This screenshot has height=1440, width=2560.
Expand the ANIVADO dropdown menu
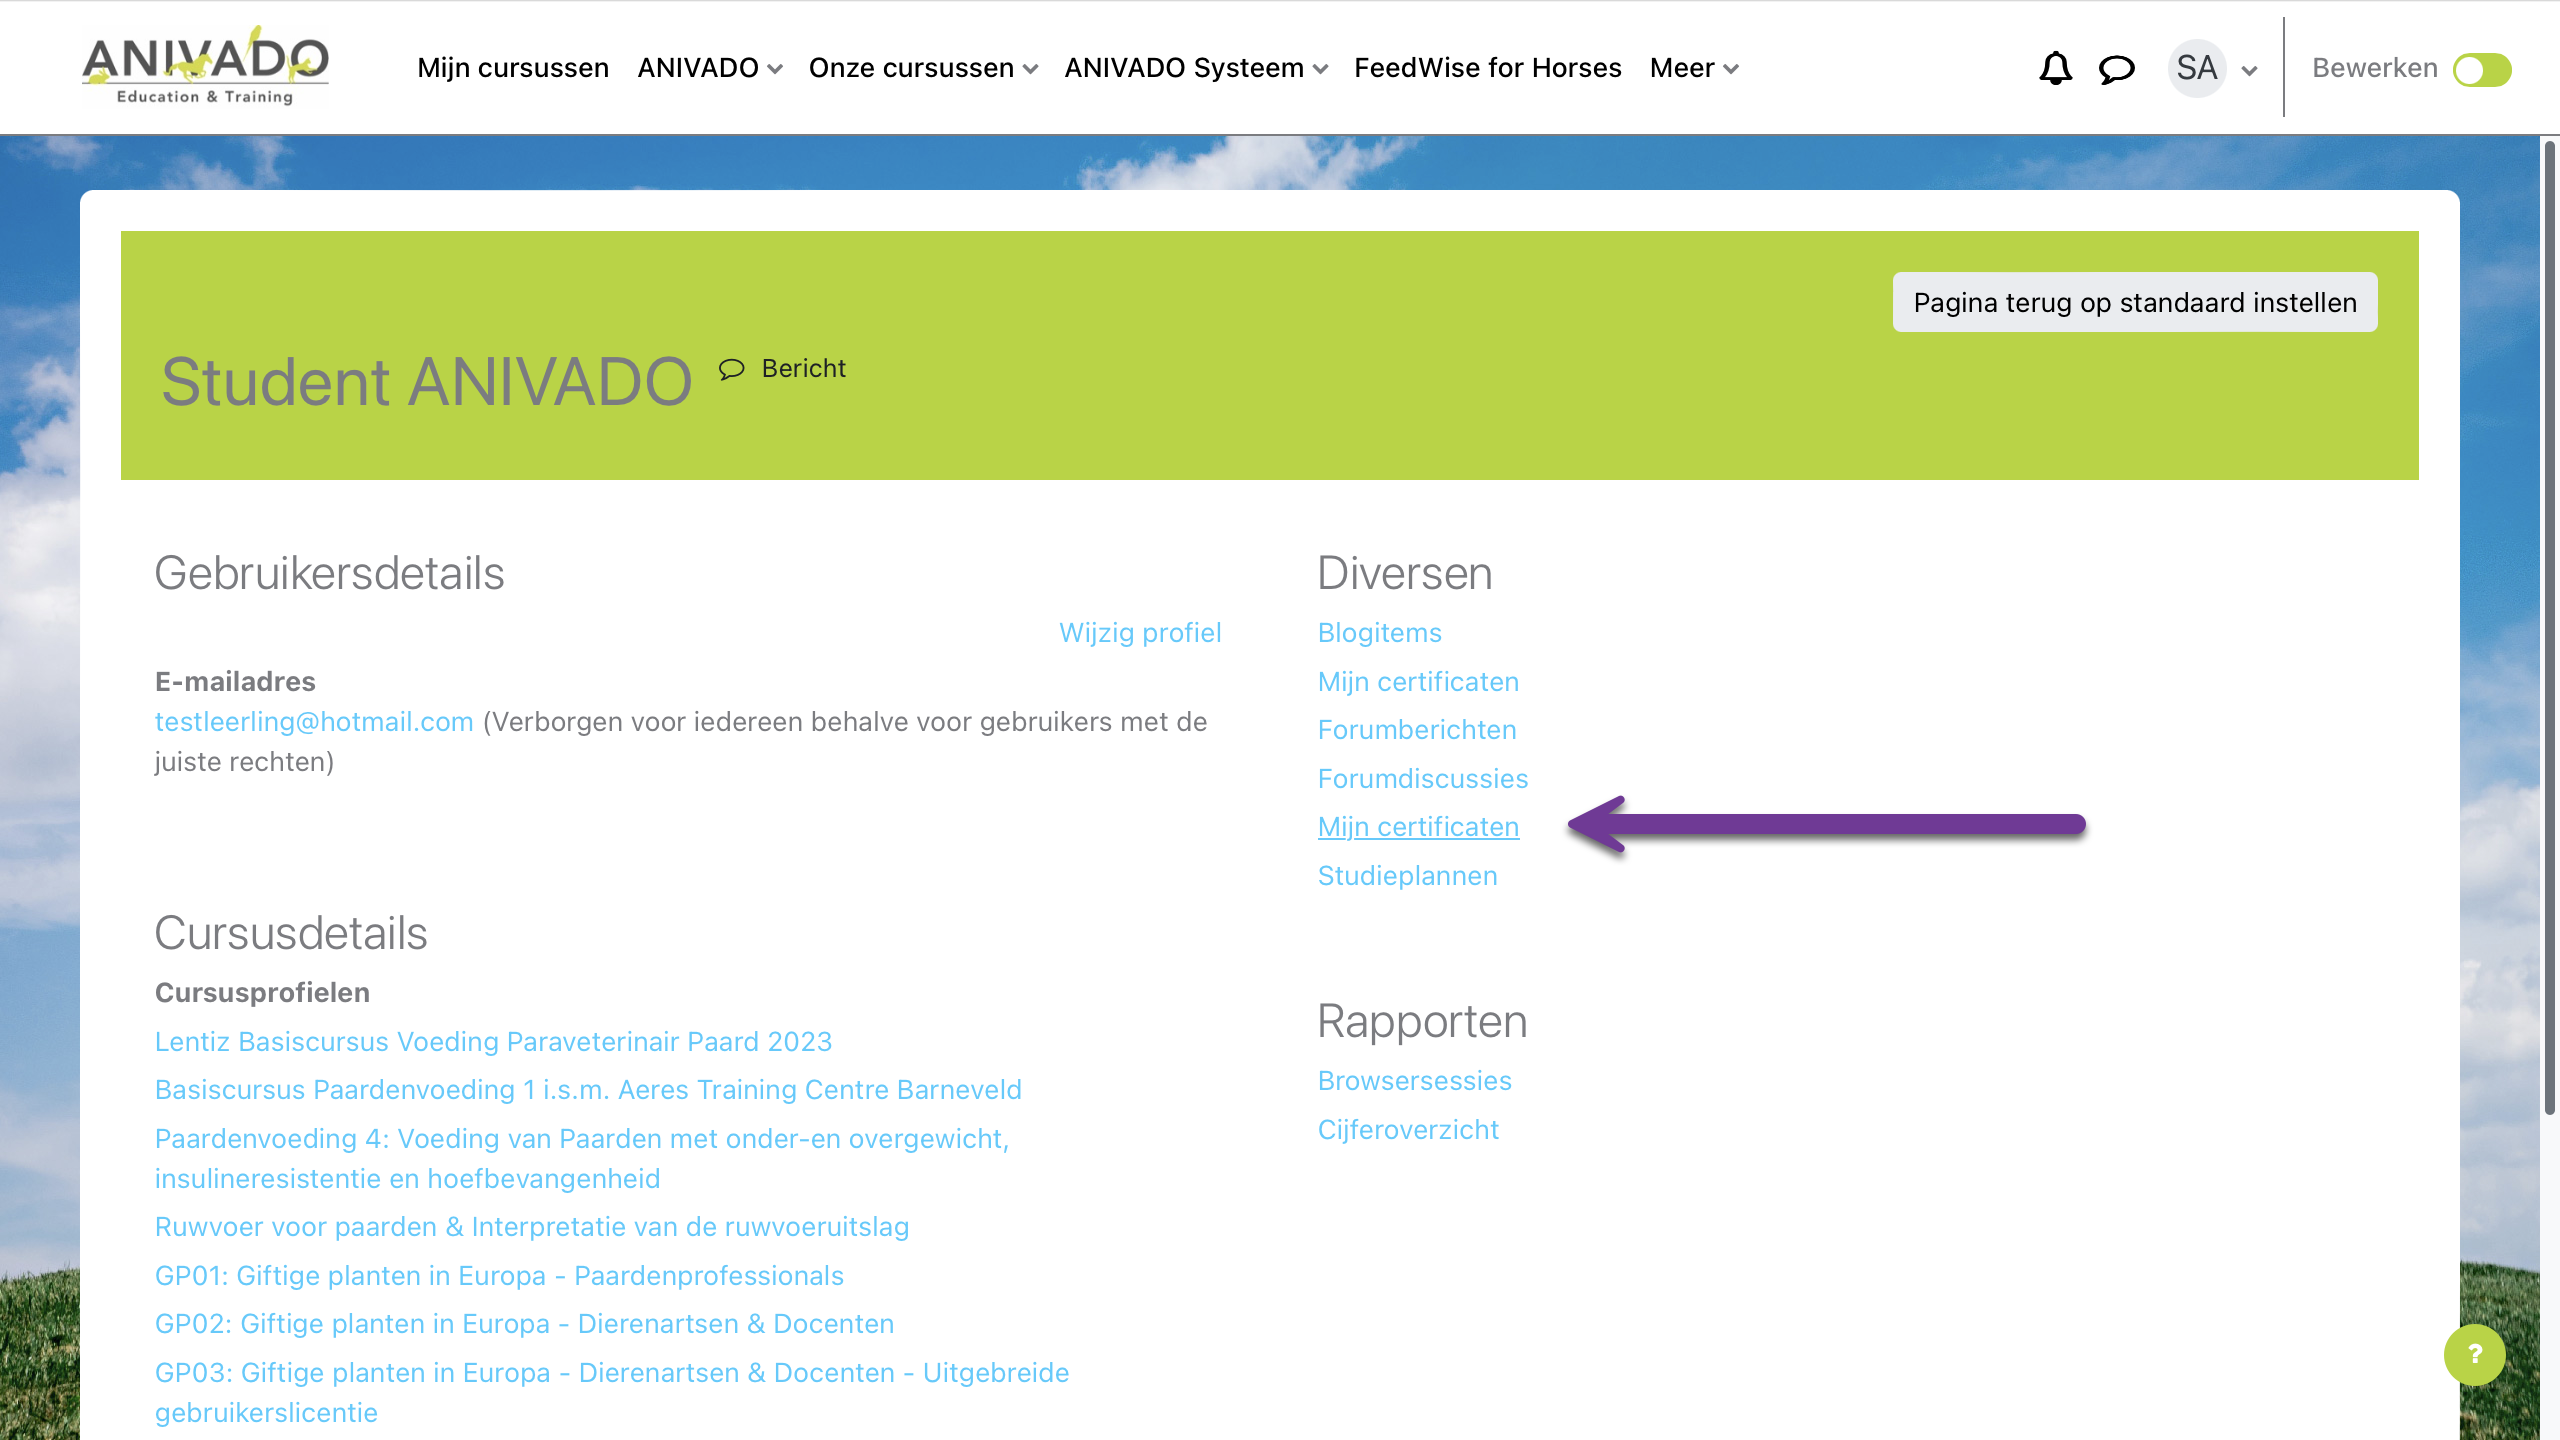pos(709,68)
